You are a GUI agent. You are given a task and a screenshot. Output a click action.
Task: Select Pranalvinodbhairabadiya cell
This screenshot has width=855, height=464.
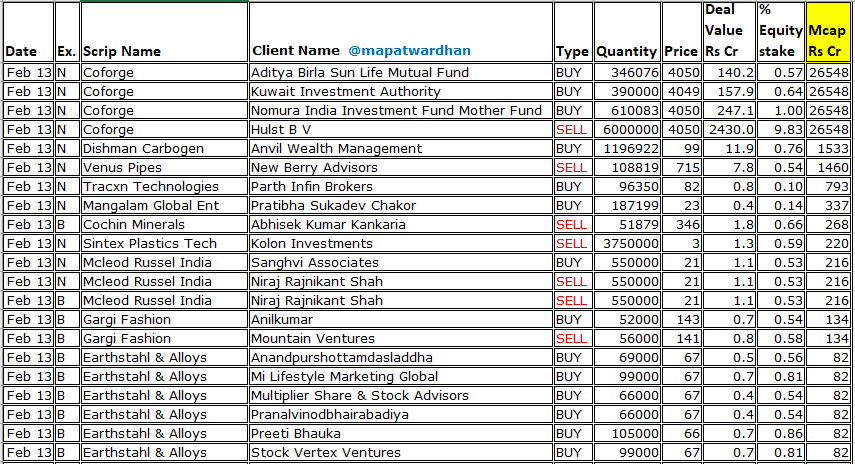[401, 415]
